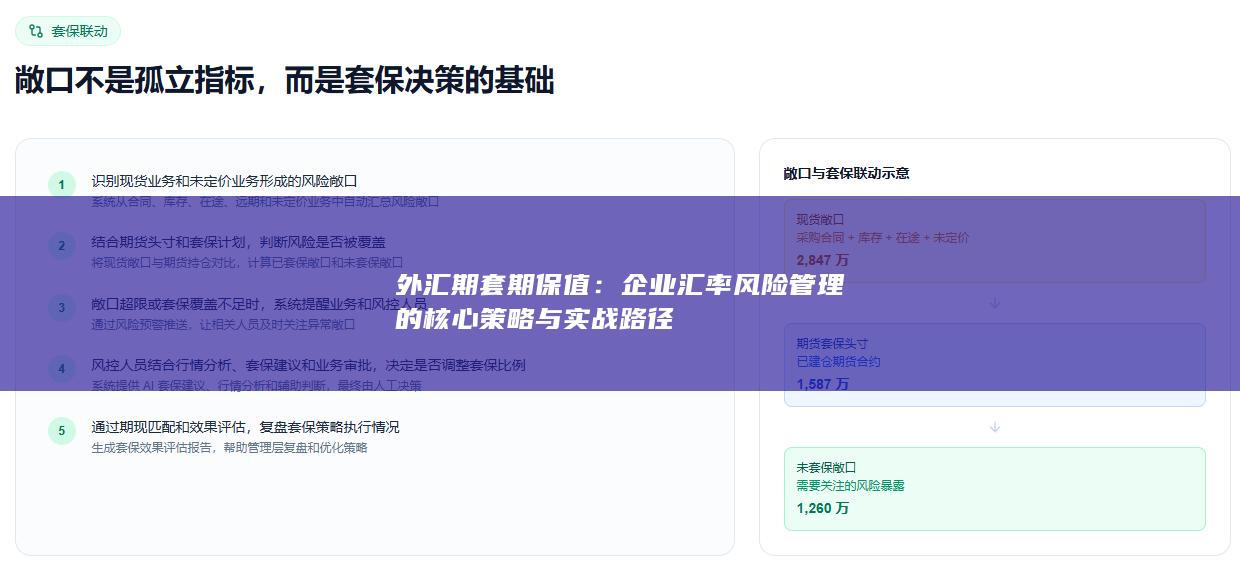Select the value 1,260 万
Screen dimensions: 1240x587
point(823,508)
